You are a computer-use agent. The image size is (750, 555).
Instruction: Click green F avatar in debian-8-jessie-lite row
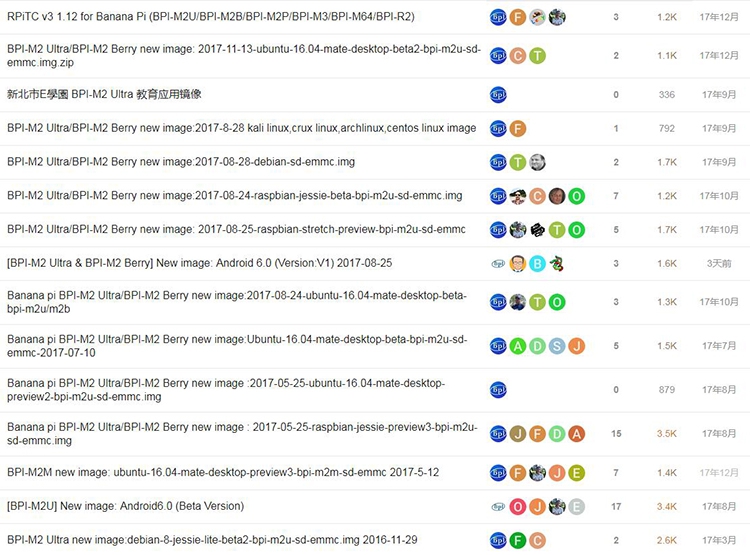point(518,541)
